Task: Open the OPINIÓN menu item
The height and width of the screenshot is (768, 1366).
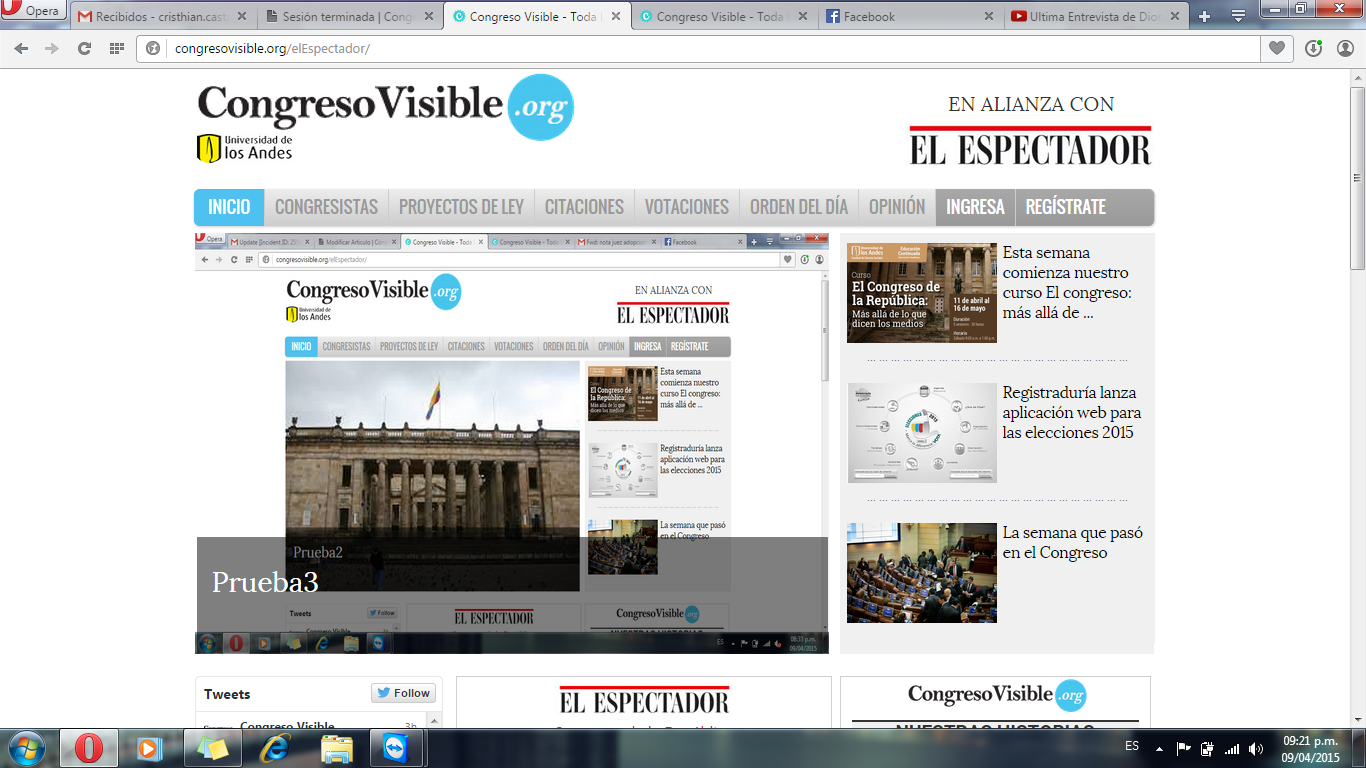Action: pyautogui.click(x=897, y=207)
